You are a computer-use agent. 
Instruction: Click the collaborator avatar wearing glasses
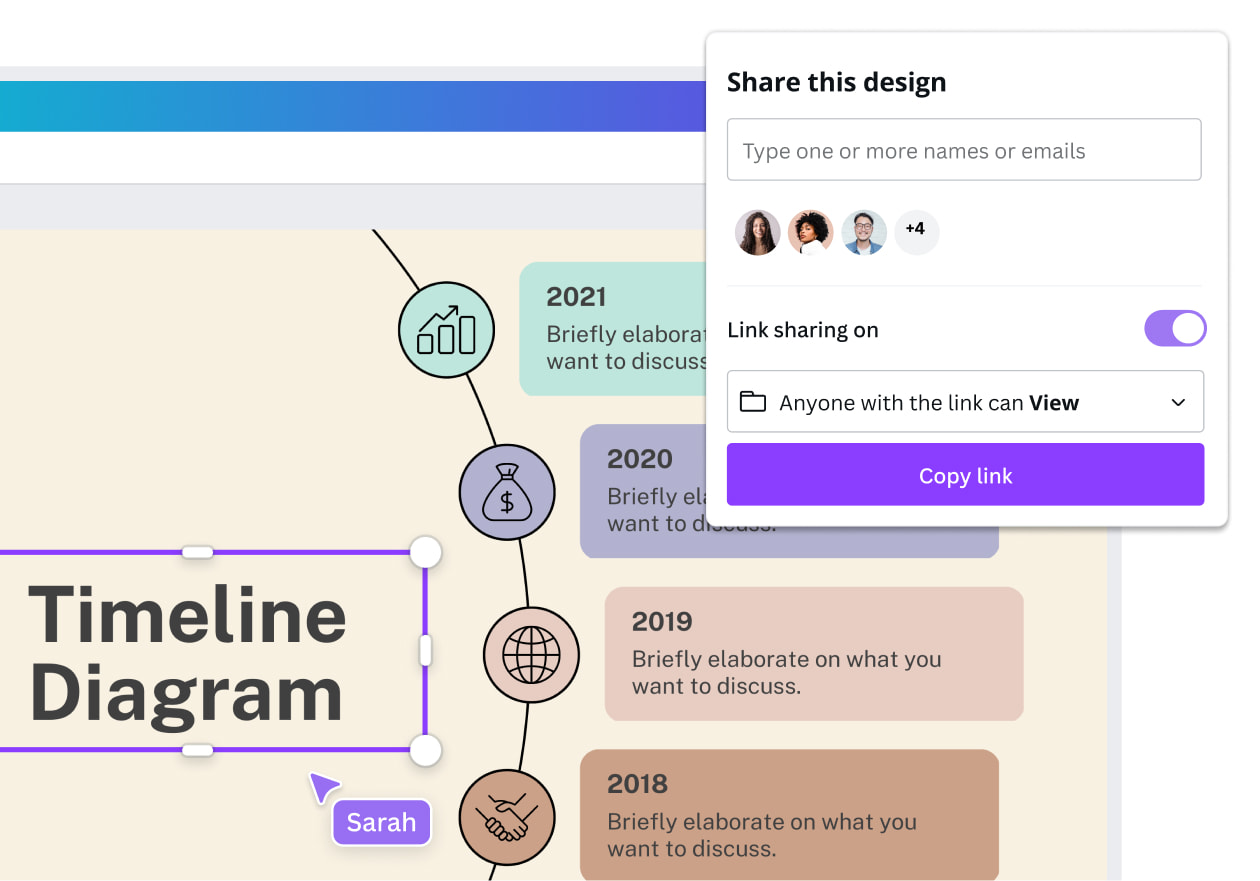pyautogui.click(x=863, y=231)
